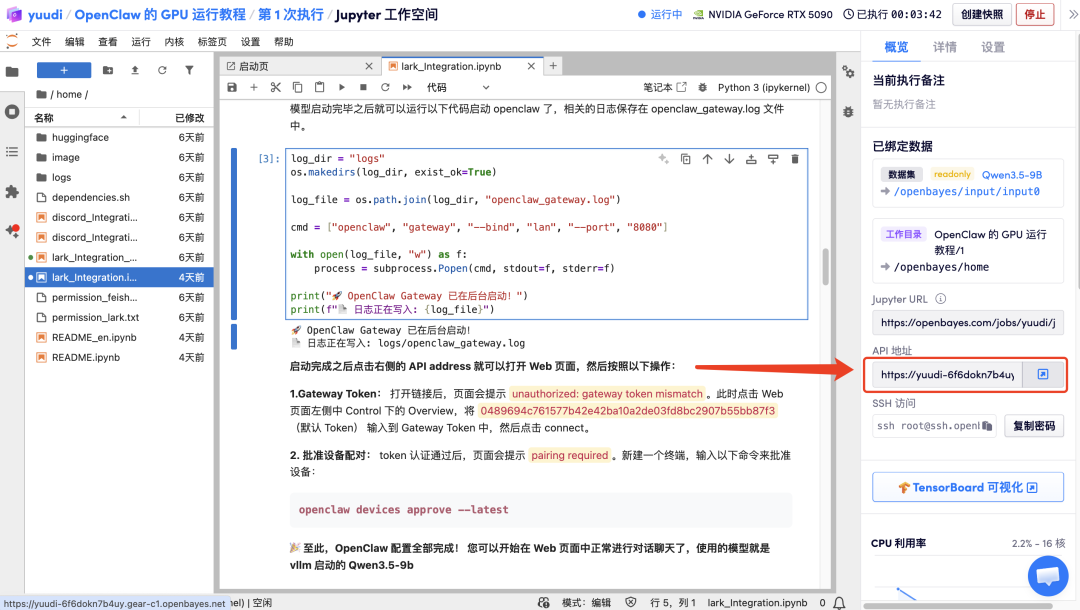Viewport: 1080px width, 610px height.
Task: Open the API 地址 external link icon
Action: (1043, 375)
